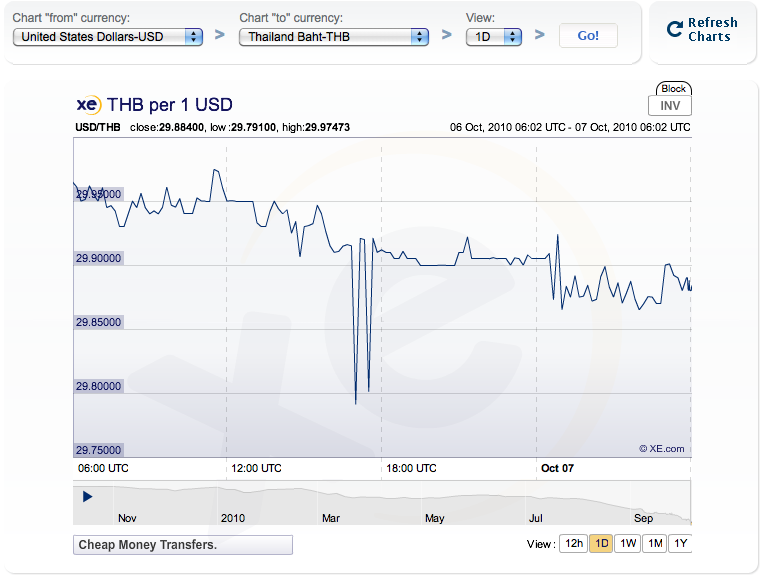The image size is (765, 586).
Task: Switch chart view to 1W
Action: pyautogui.click(x=628, y=544)
